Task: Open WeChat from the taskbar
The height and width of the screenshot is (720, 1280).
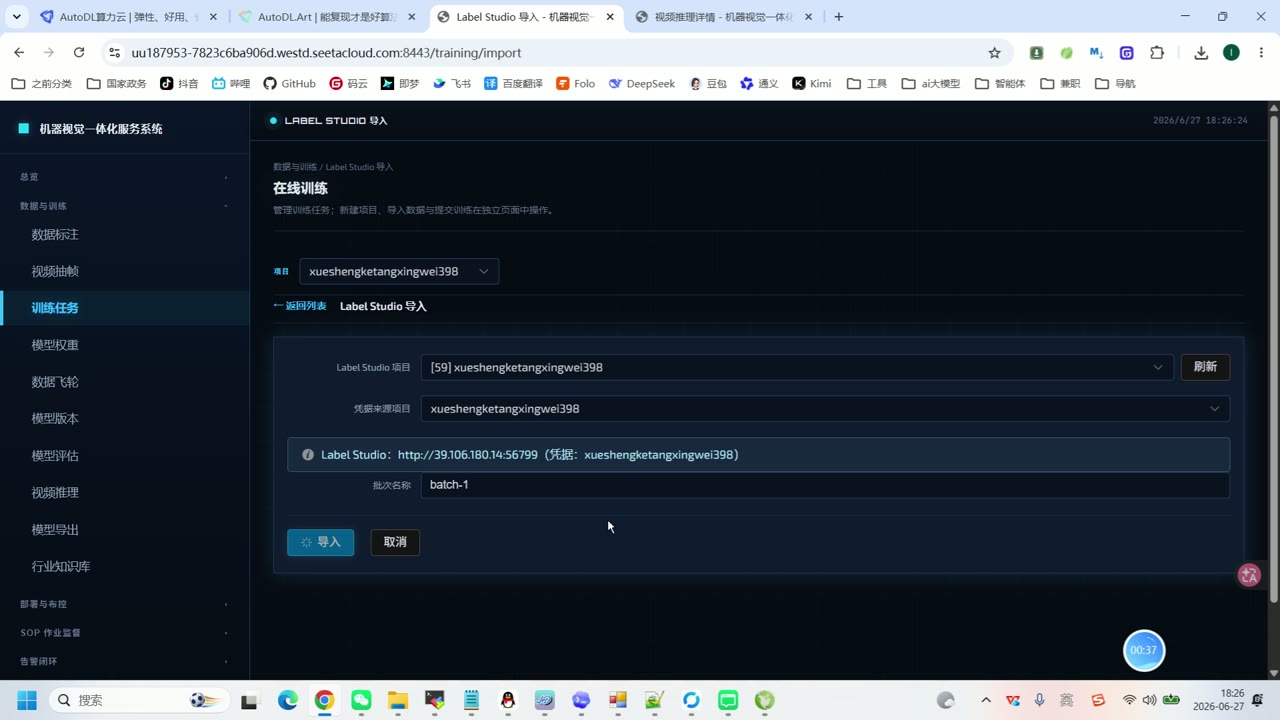Action: point(361,700)
